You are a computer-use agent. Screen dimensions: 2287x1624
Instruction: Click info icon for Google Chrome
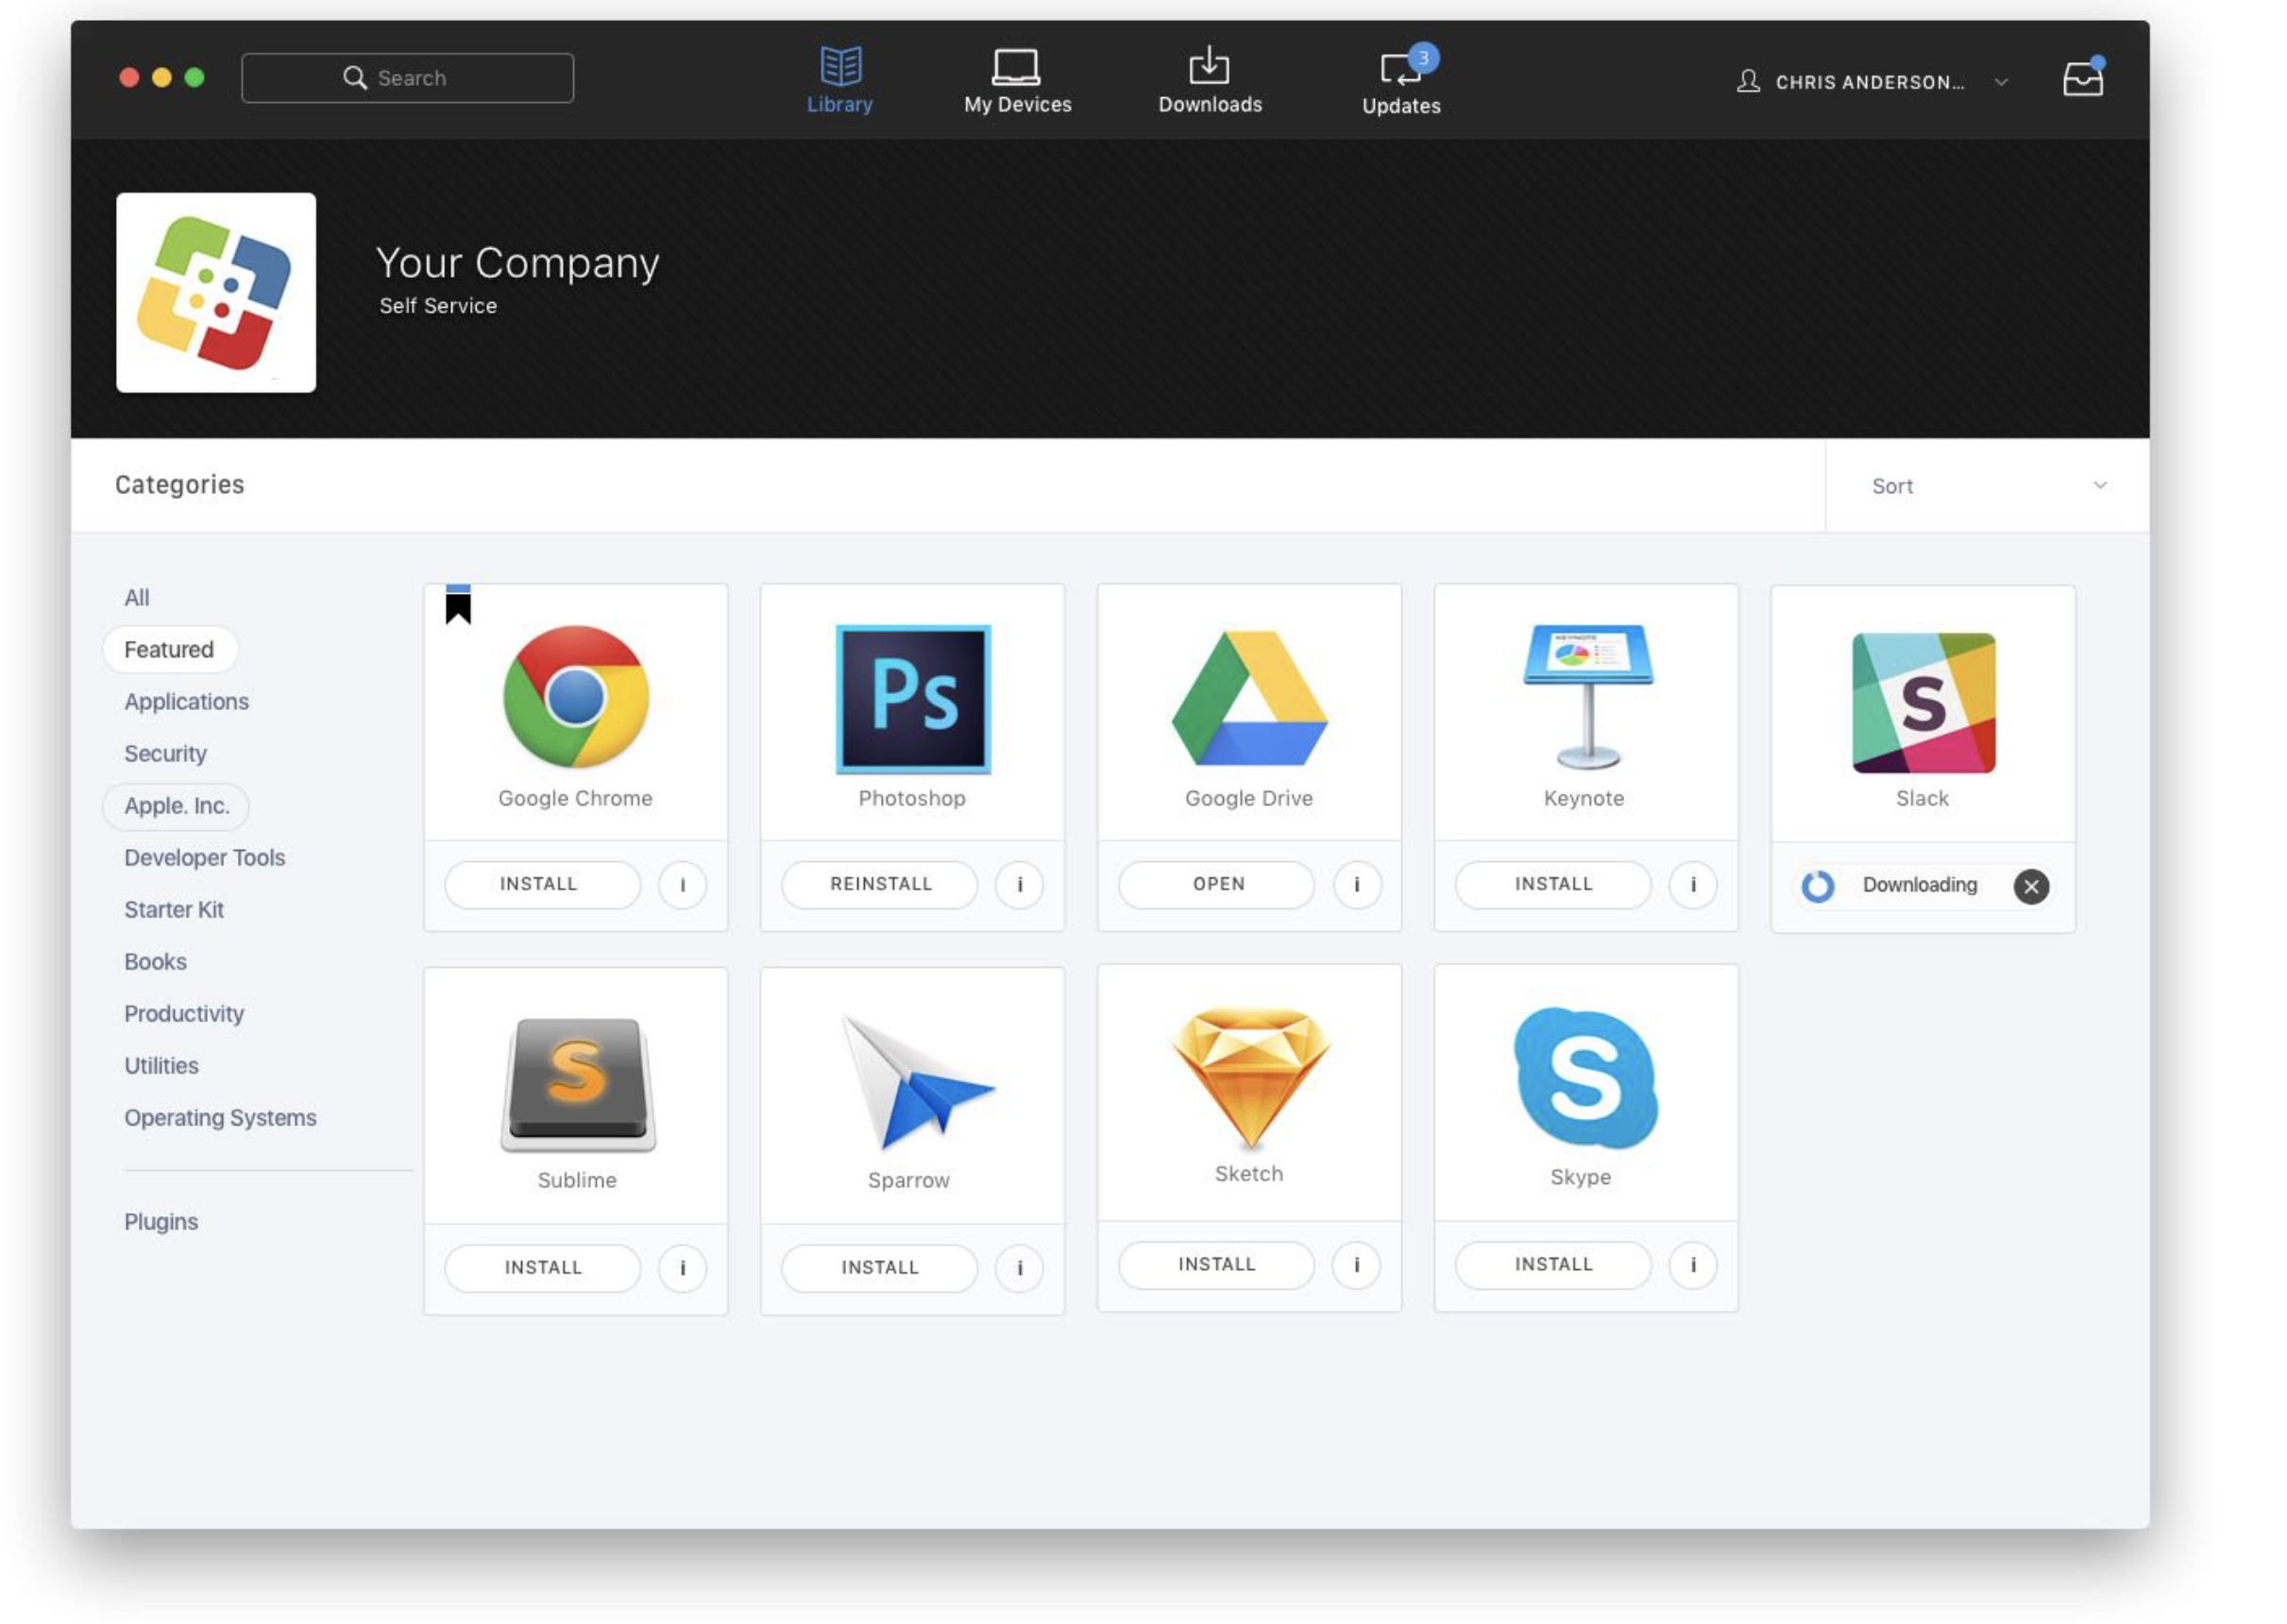(683, 885)
